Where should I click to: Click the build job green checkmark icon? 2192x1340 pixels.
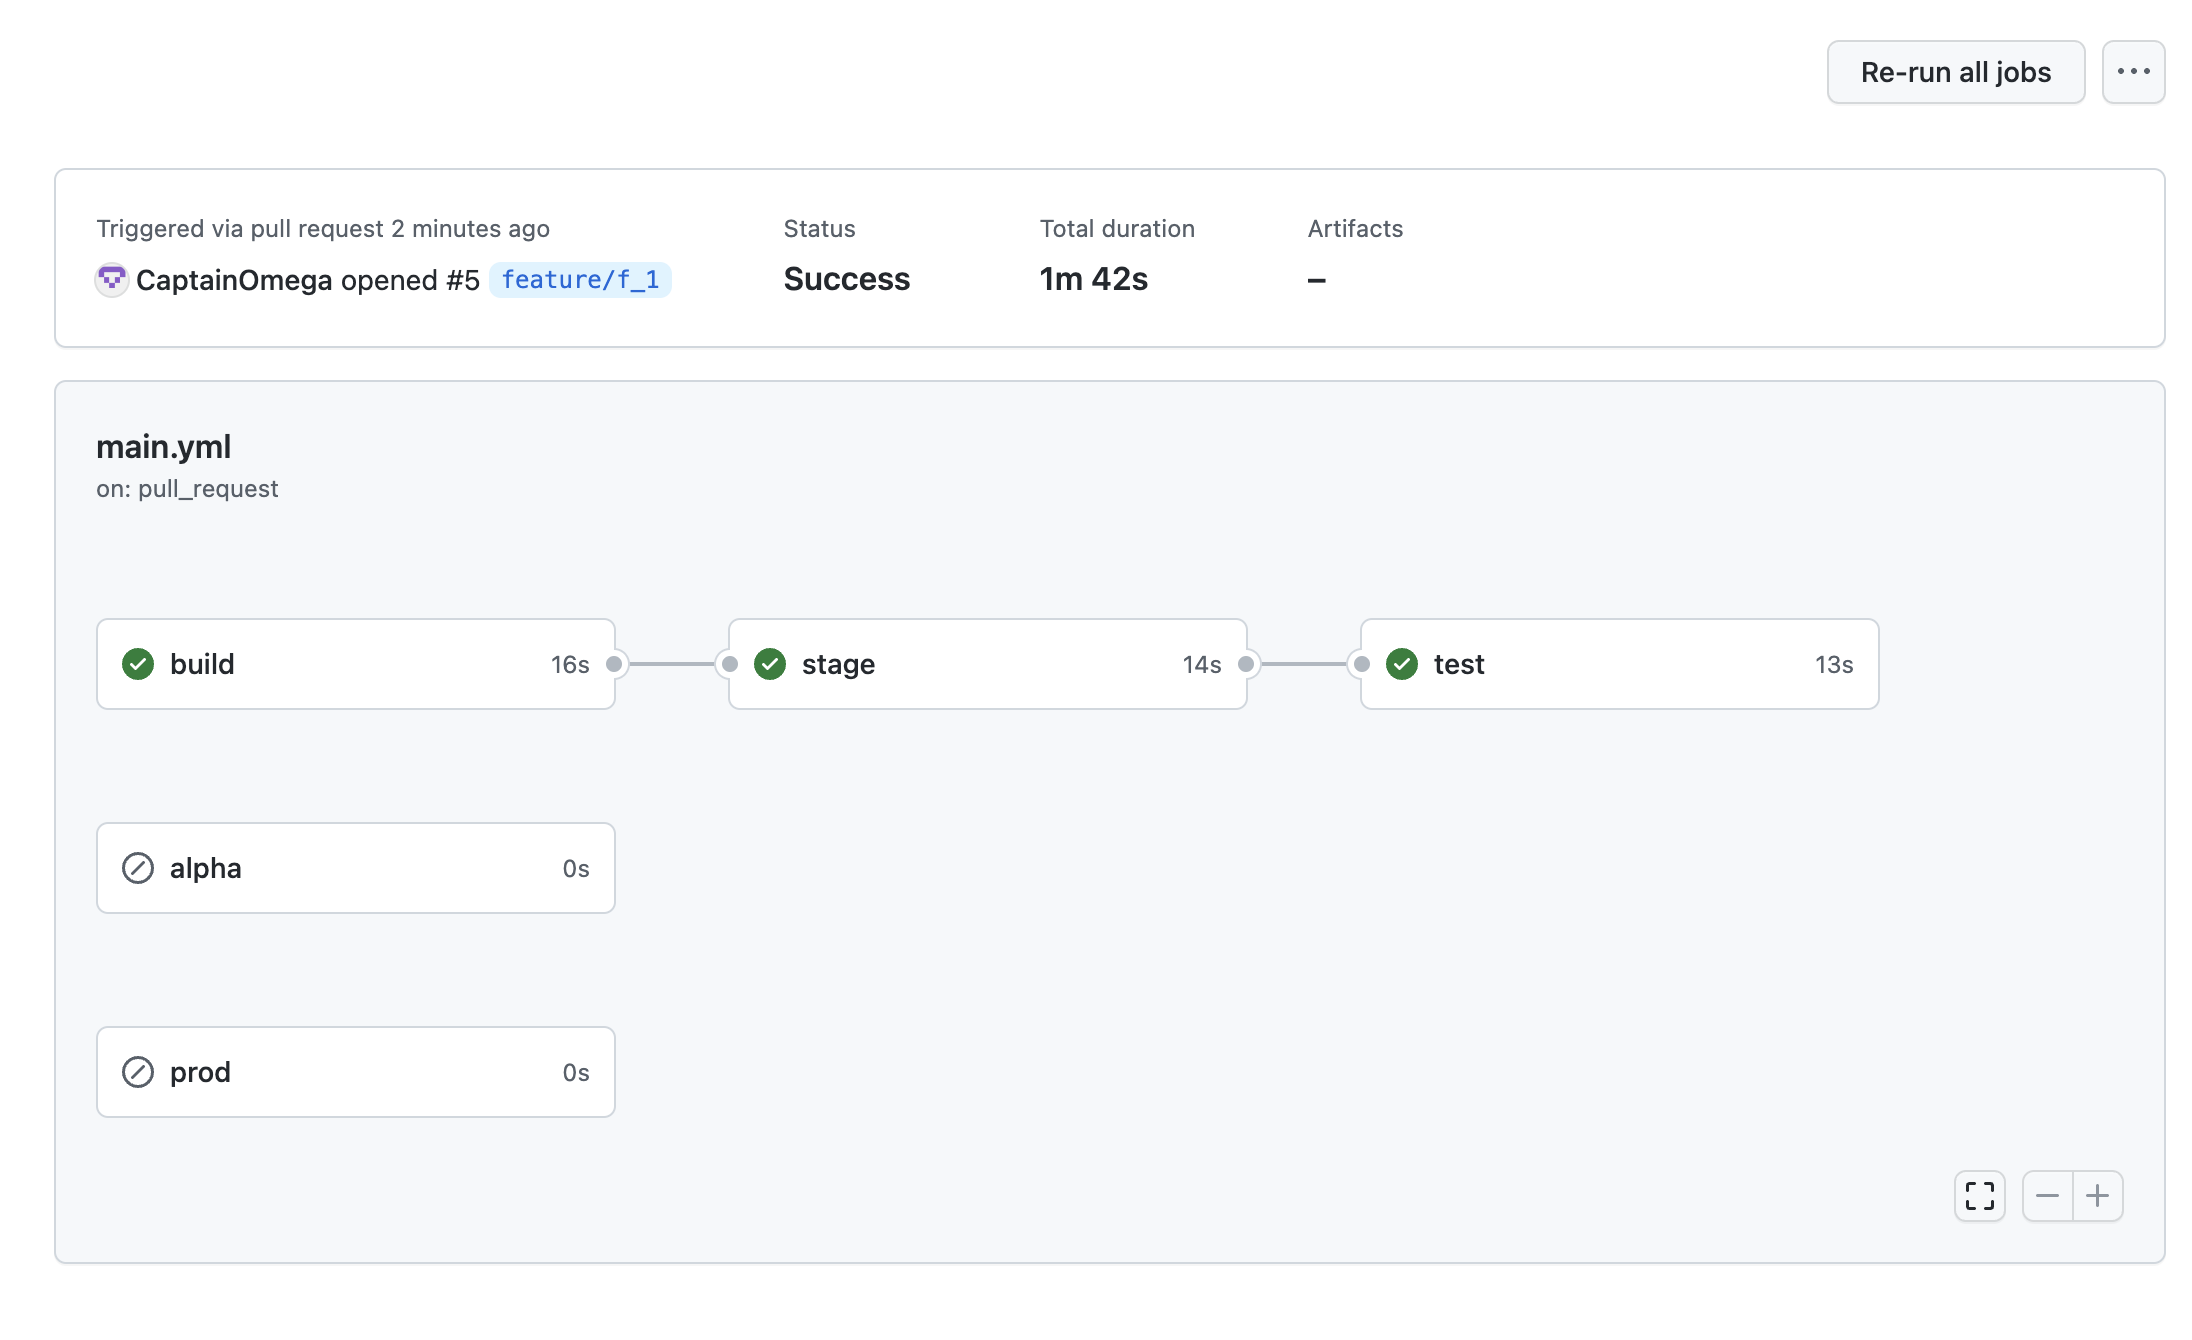coord(138,664)
